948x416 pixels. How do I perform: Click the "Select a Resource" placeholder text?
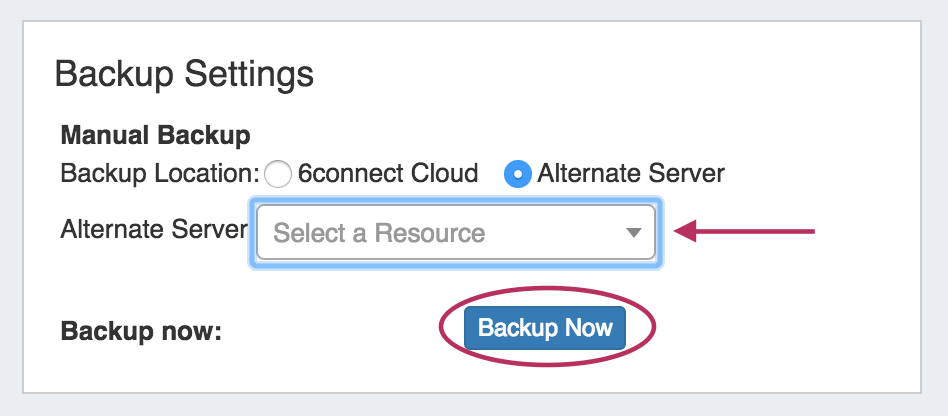coord(379,233)
